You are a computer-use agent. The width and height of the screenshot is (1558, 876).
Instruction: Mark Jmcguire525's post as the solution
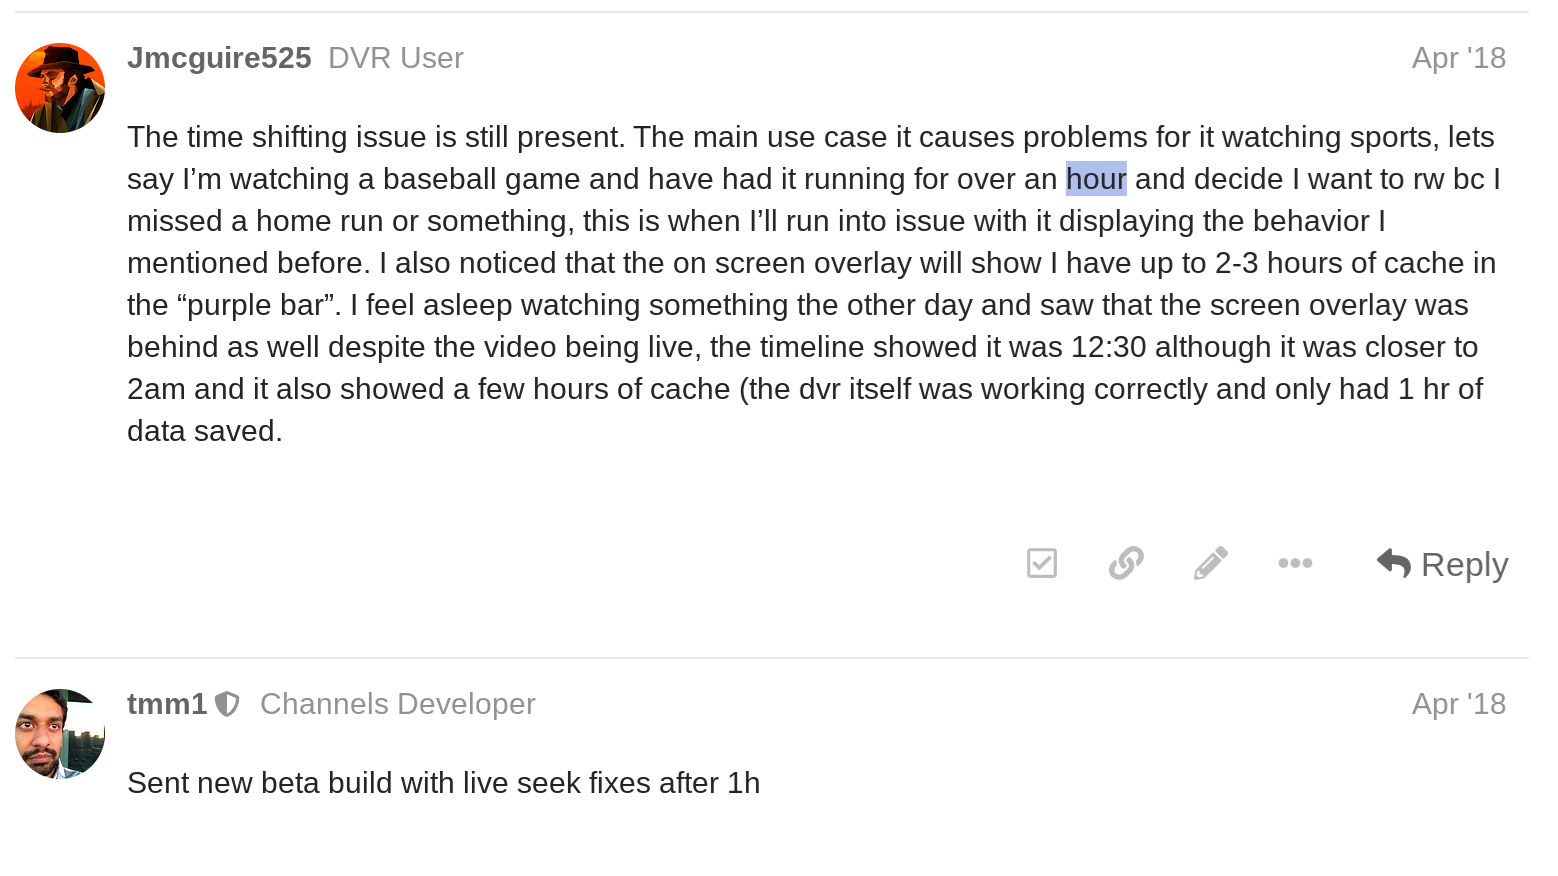1042,563
